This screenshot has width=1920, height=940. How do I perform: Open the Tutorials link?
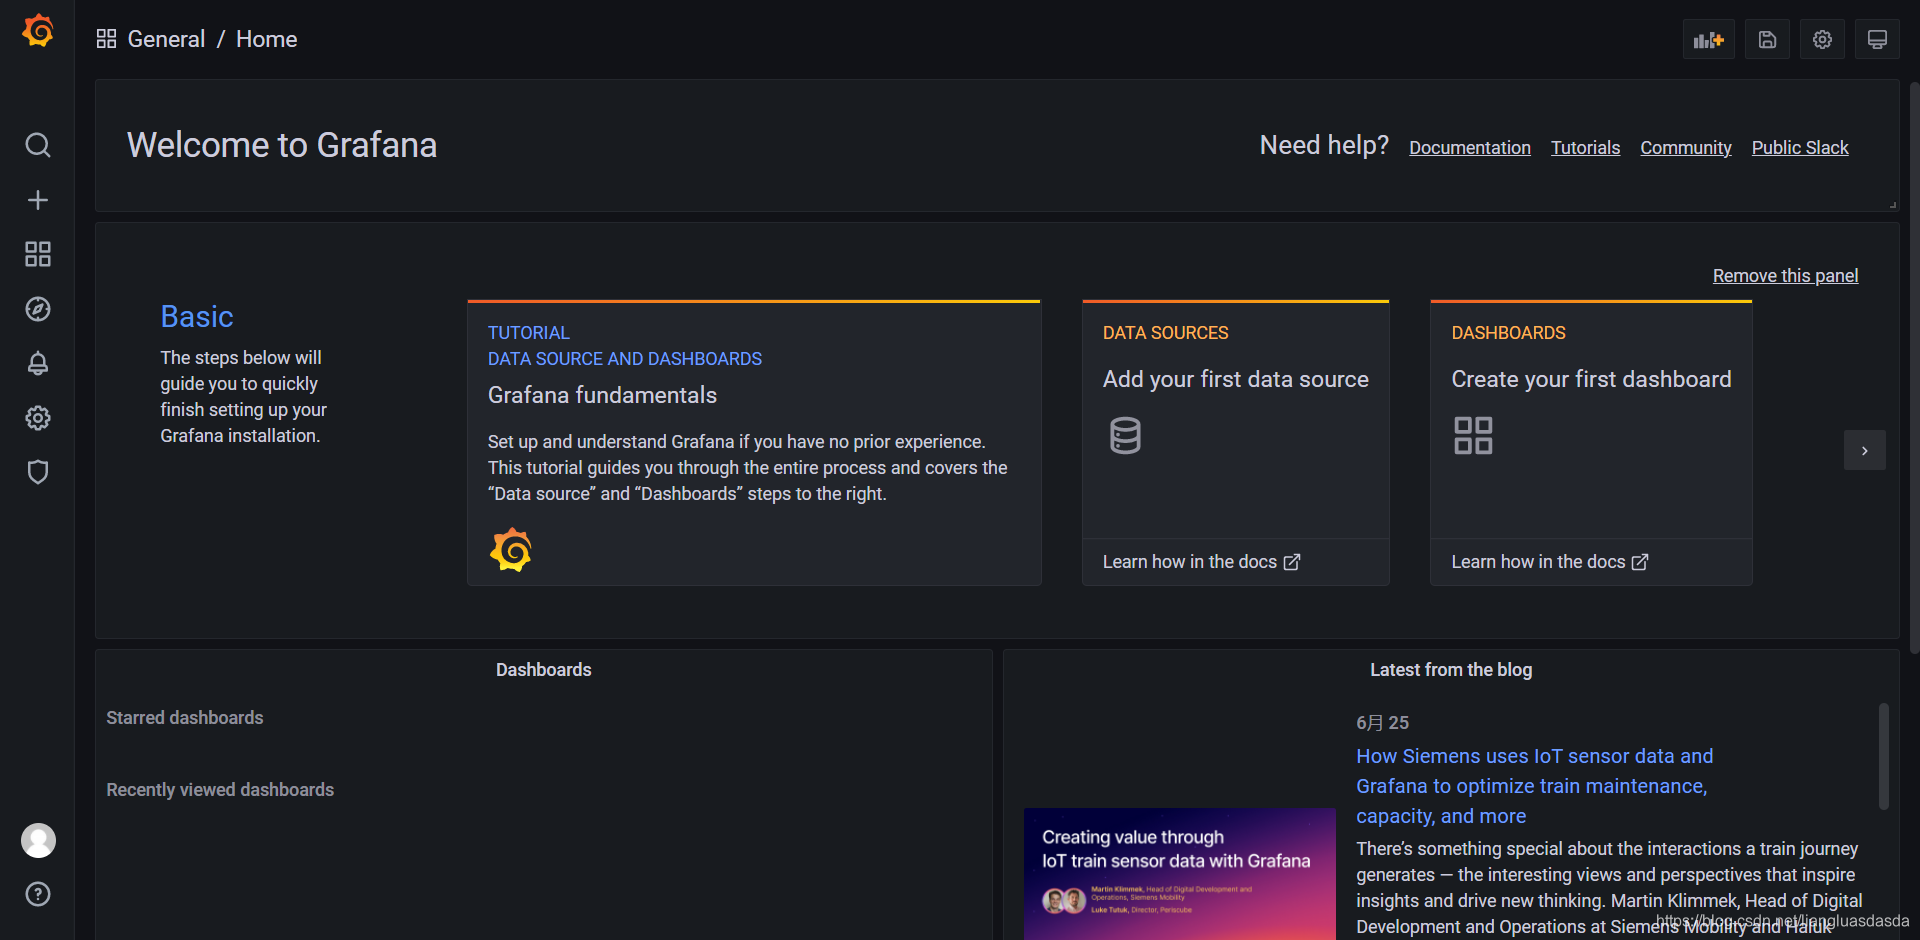pos(1585,148)
